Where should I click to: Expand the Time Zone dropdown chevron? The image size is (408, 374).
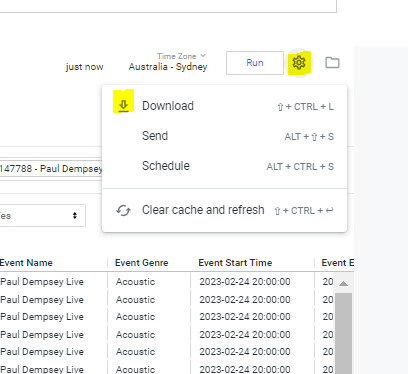click(x=203, y=56)
